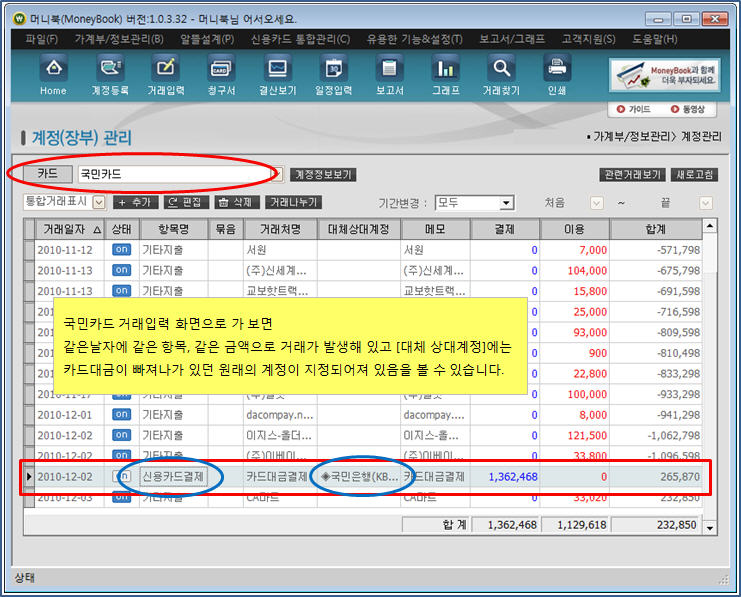Click the MoneyBook promotional banner
Image resolution: width=741 pixels, height=597 pixels.
[x=664, y=75]
